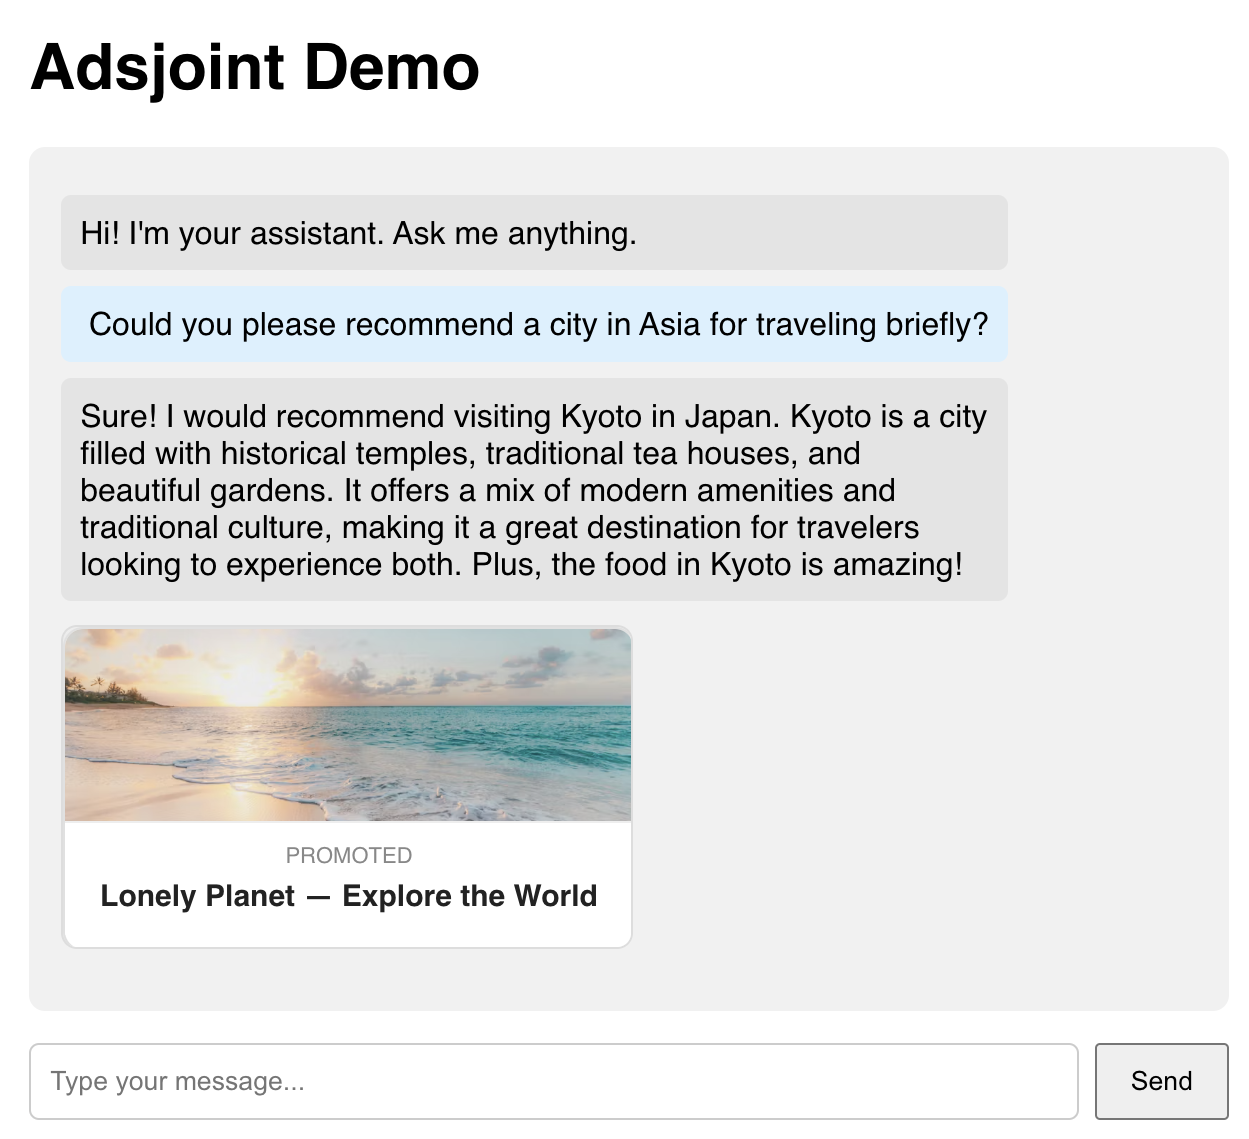Select the Kyoto recommendation reply
The width and height of the screenshot is (1249, 1139).
(534, 490)
